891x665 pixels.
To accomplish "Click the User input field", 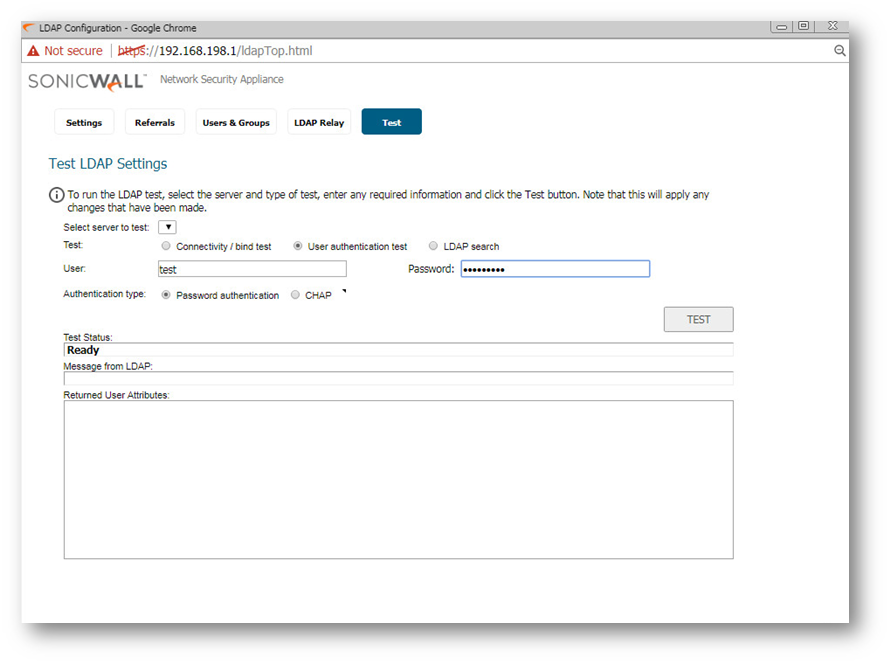I will [252, 269].
